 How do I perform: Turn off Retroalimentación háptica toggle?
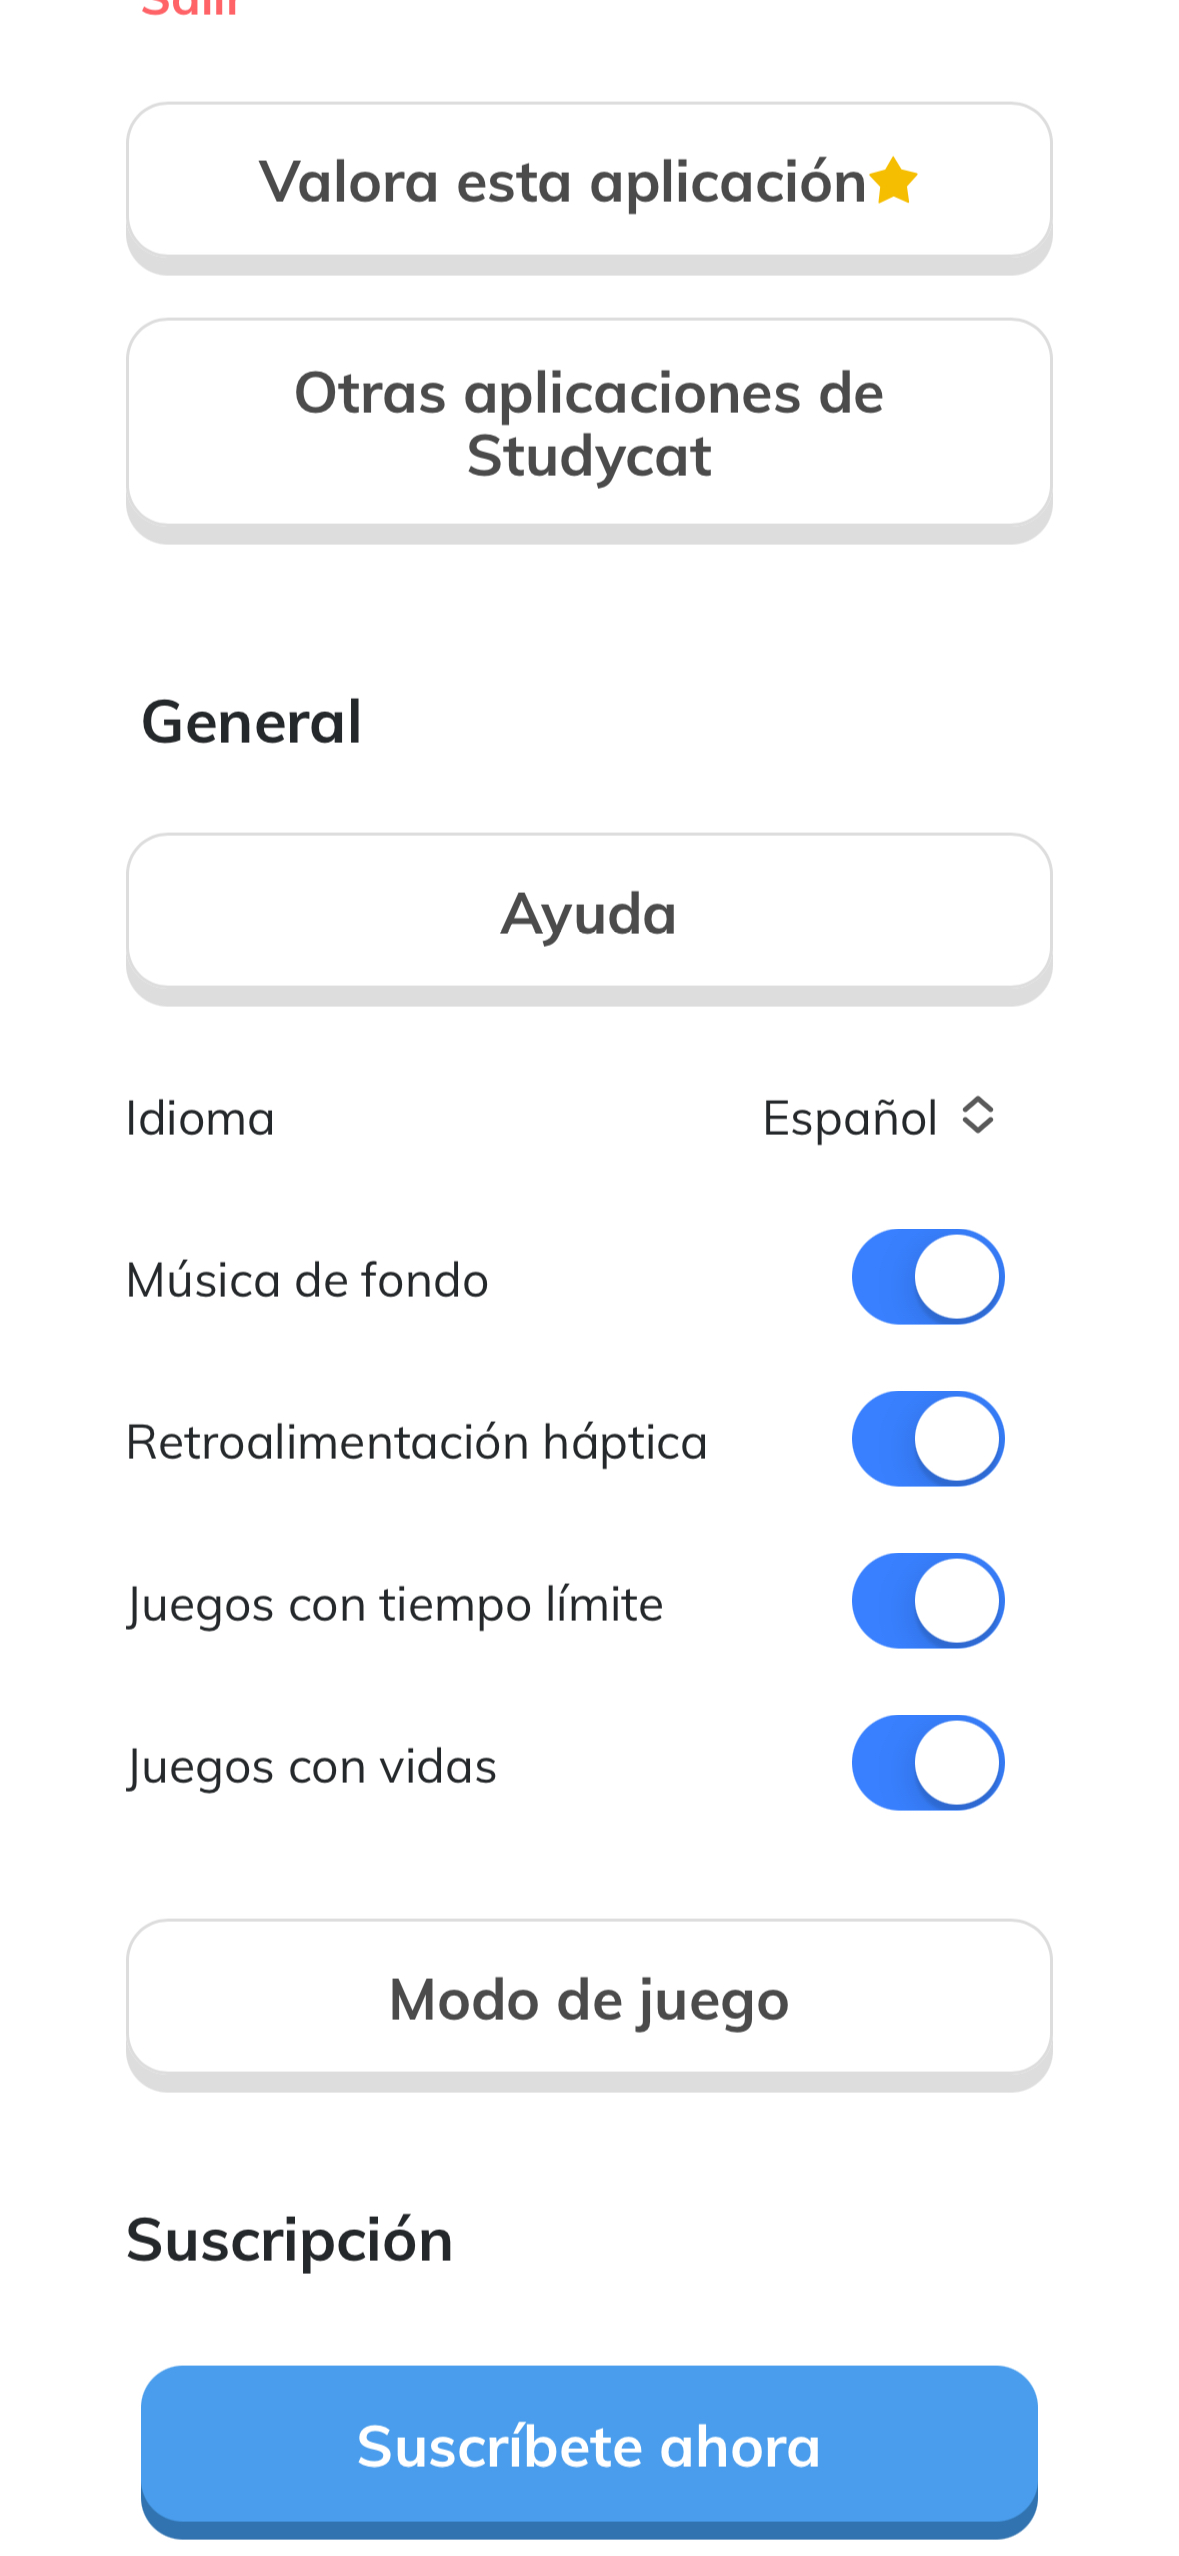tap(927, 1439)
